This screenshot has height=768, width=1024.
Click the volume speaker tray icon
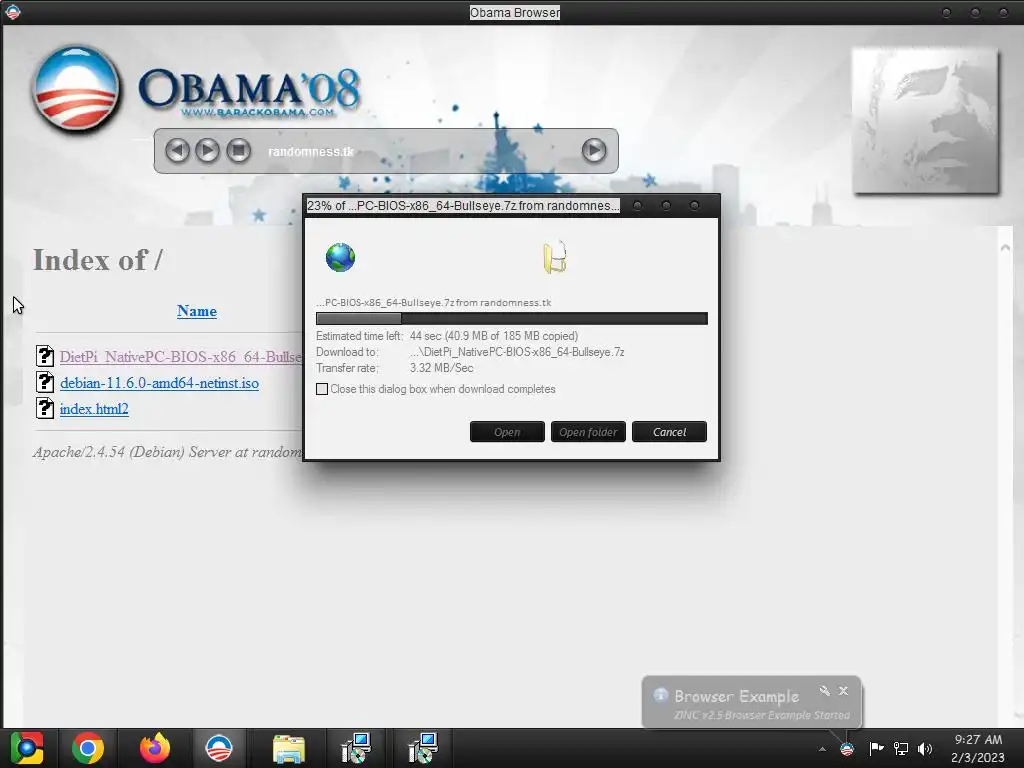[x=925, y=748]
